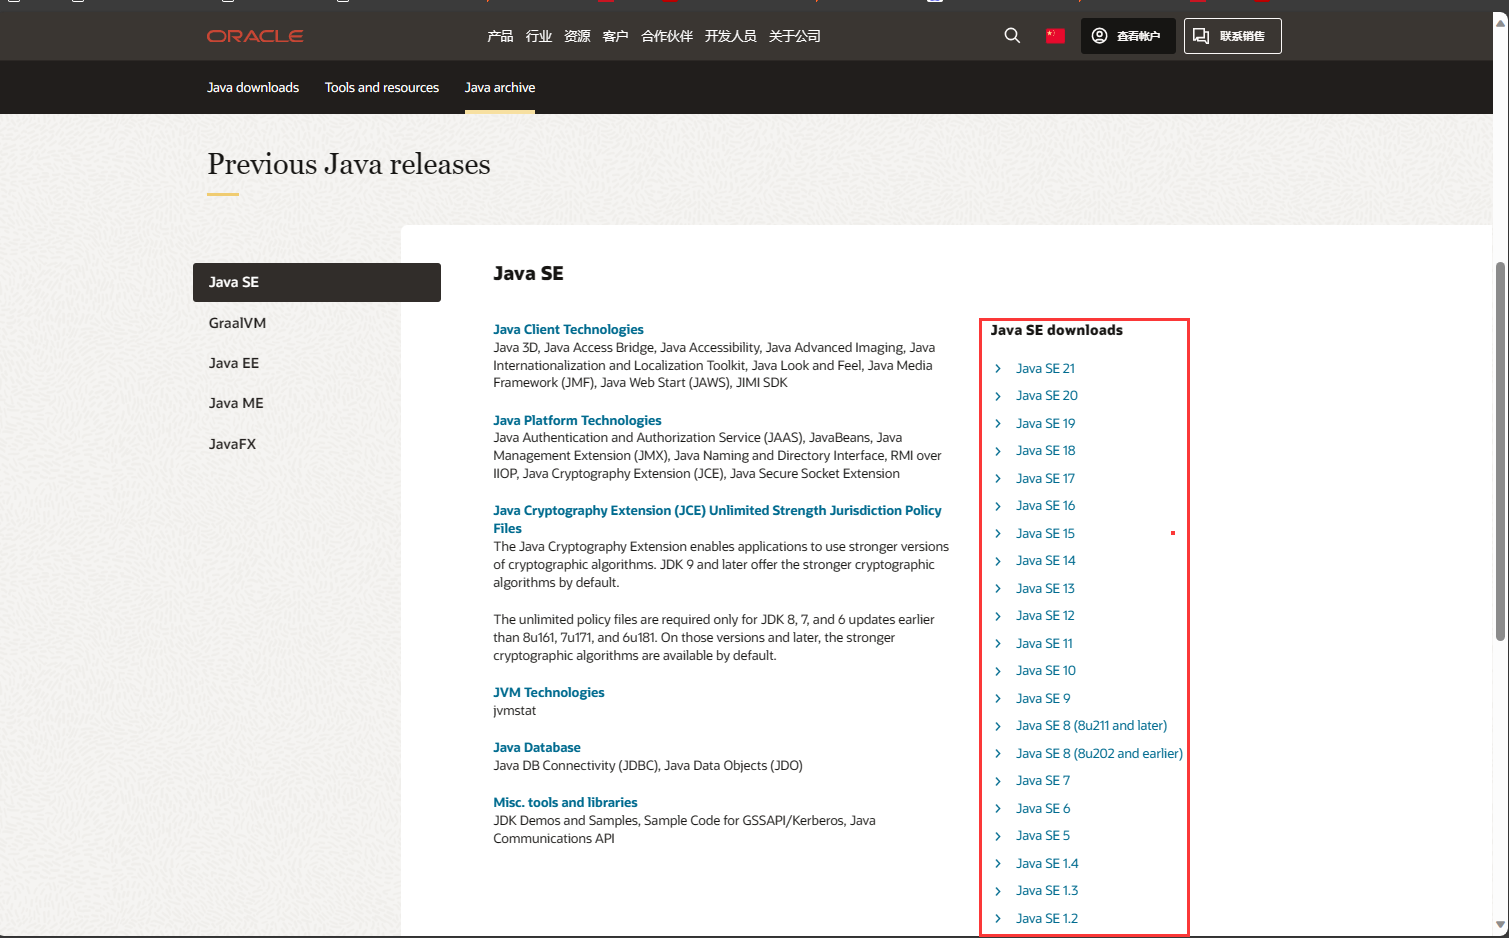
Task: Open the Java SE 15 link
Action: (x=1045, y=533)
